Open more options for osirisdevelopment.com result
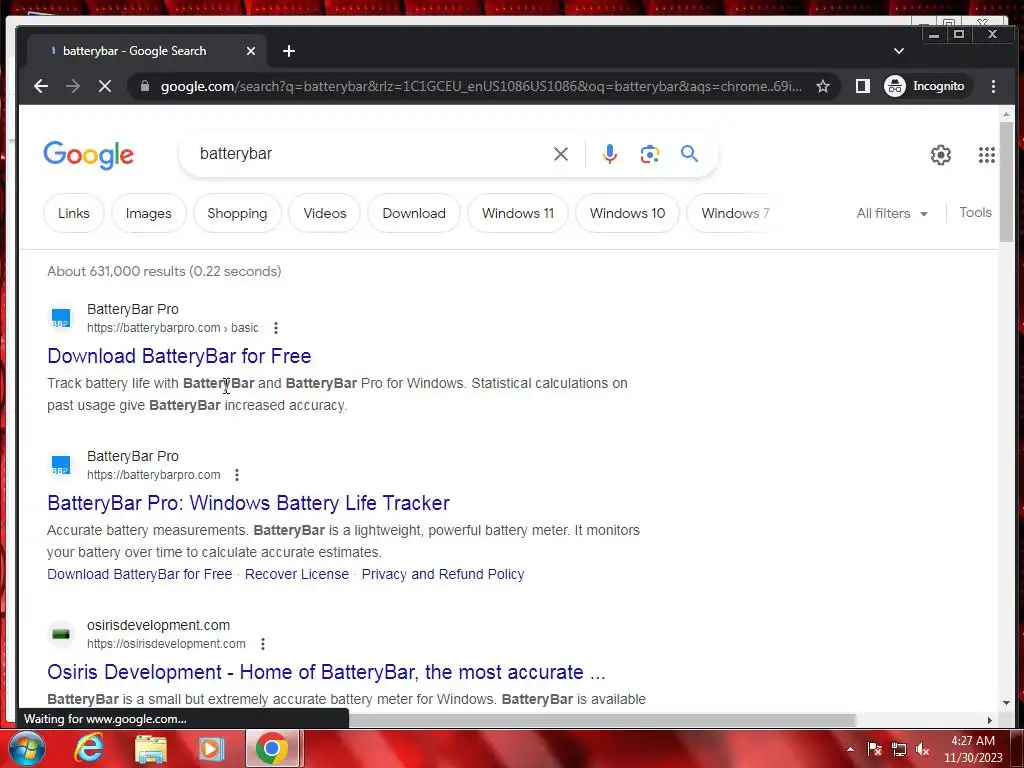The width and height of the screenshot is (1024, 768). tap(263, 644)
